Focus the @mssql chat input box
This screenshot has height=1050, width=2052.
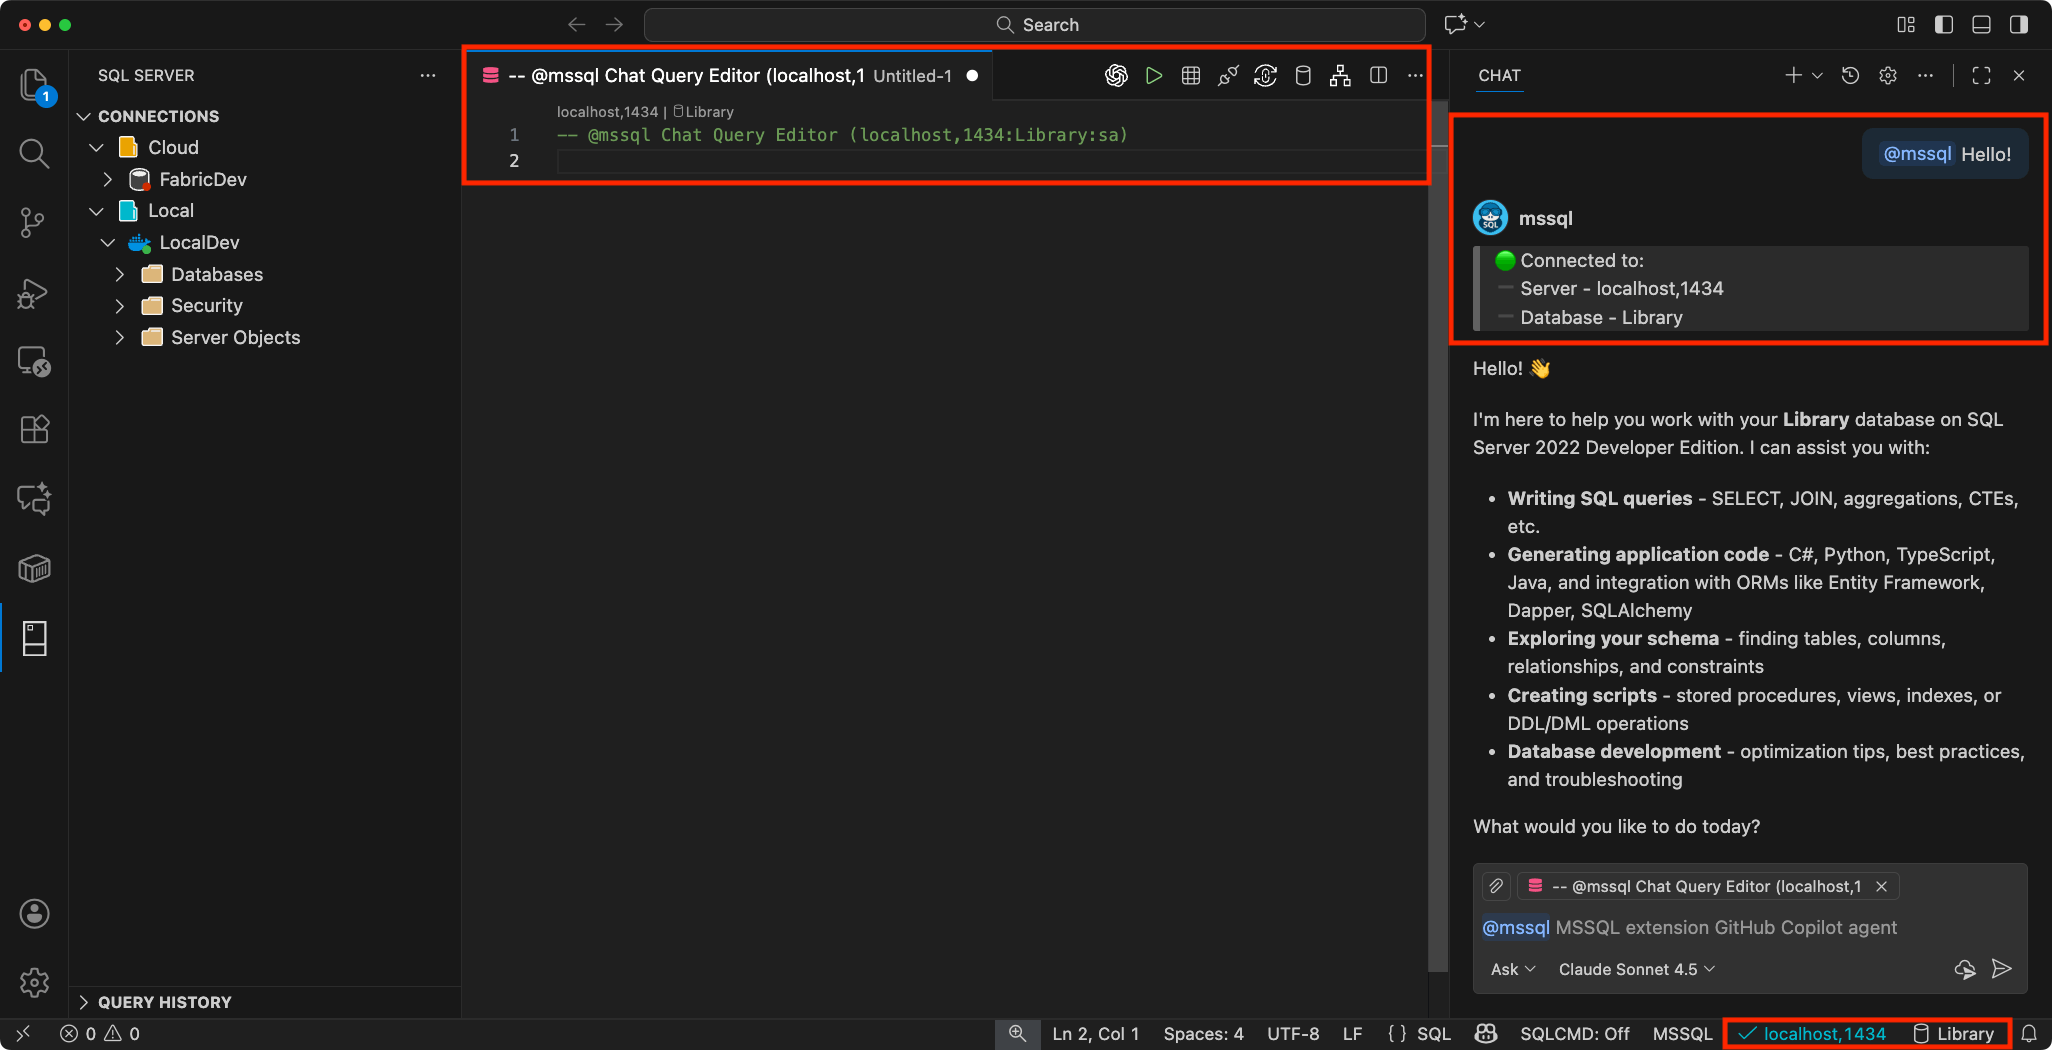[x=1750, y=928]
